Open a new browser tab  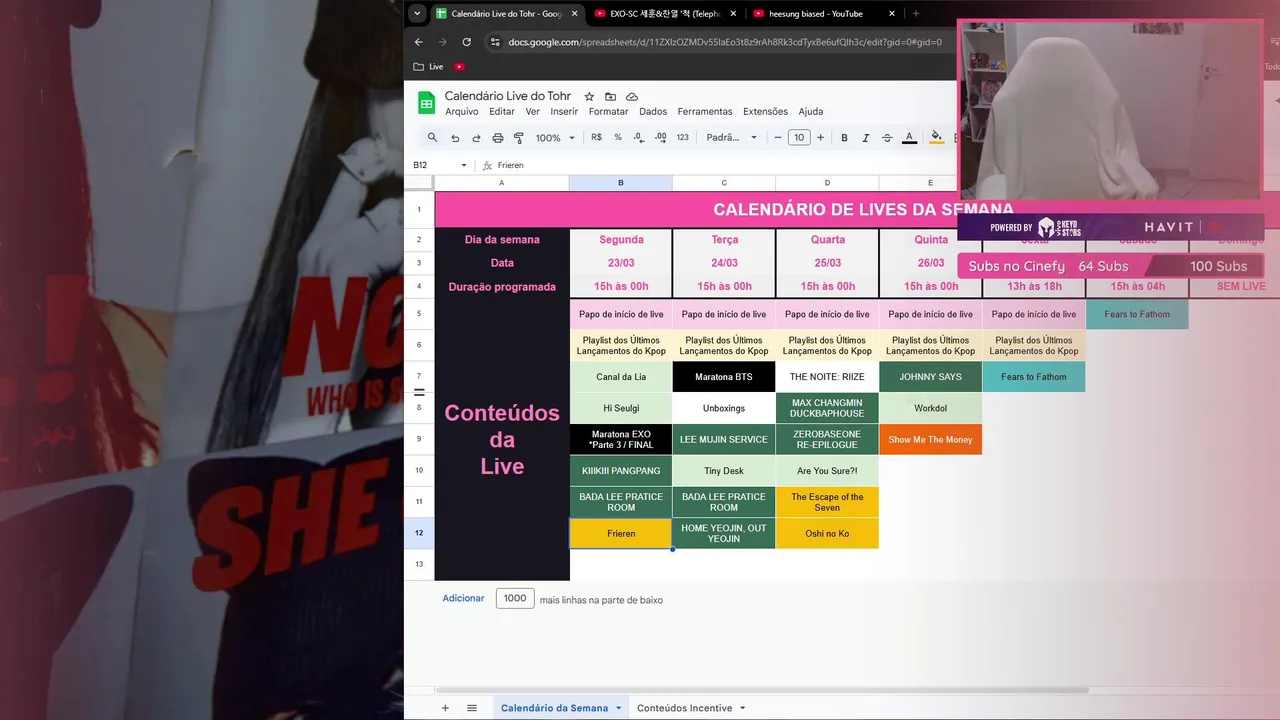(x=915, y=14)
